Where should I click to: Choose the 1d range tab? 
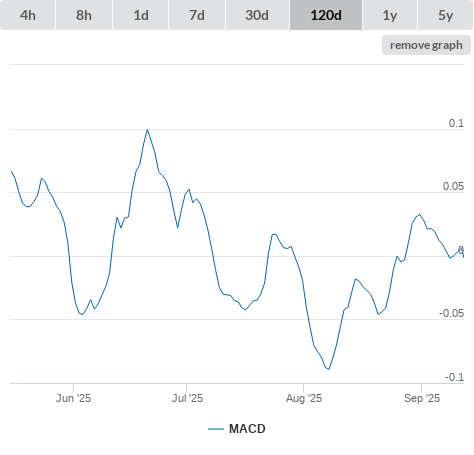coord(141,15)
